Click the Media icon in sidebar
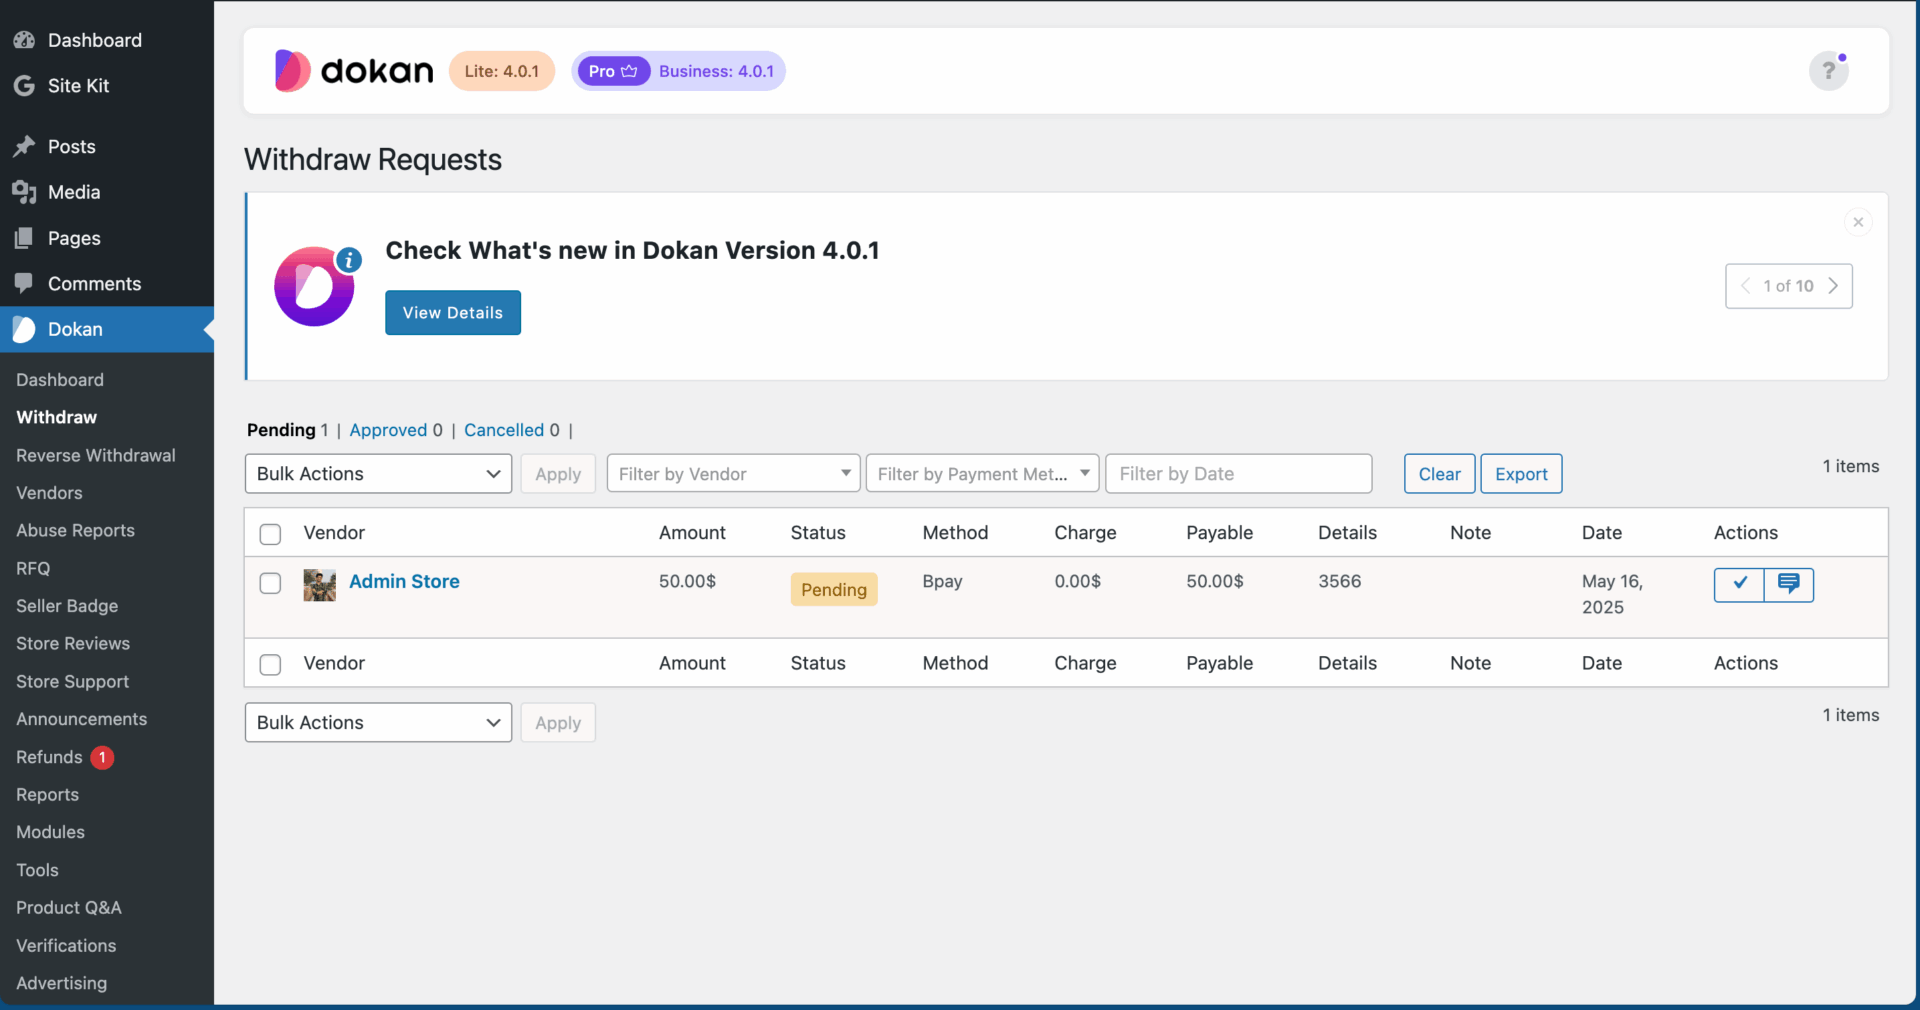This screenshot has width=1920, height=1010. (24, 192)
